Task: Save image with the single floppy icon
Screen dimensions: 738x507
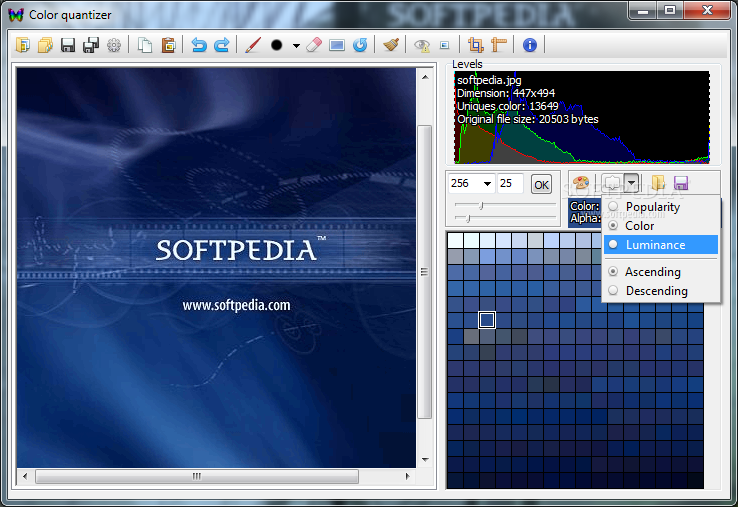Action: 68,45
